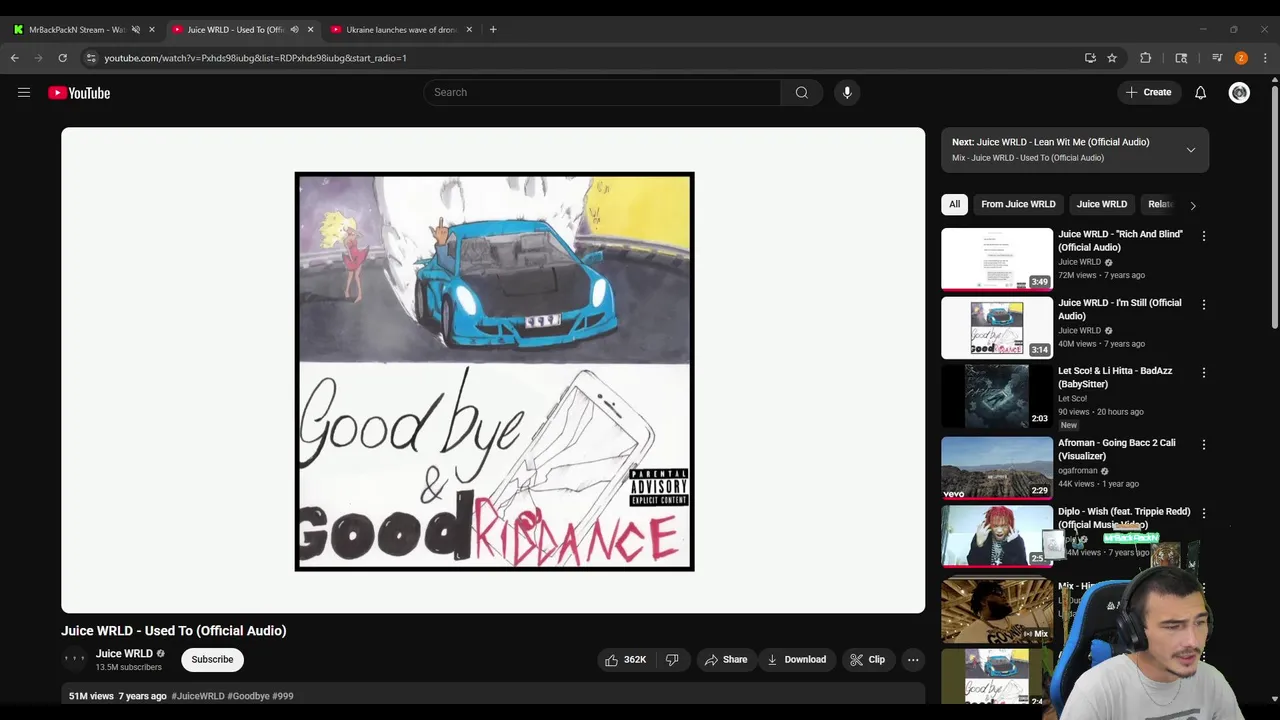View site information in the address bar

[x=91, y=58]
